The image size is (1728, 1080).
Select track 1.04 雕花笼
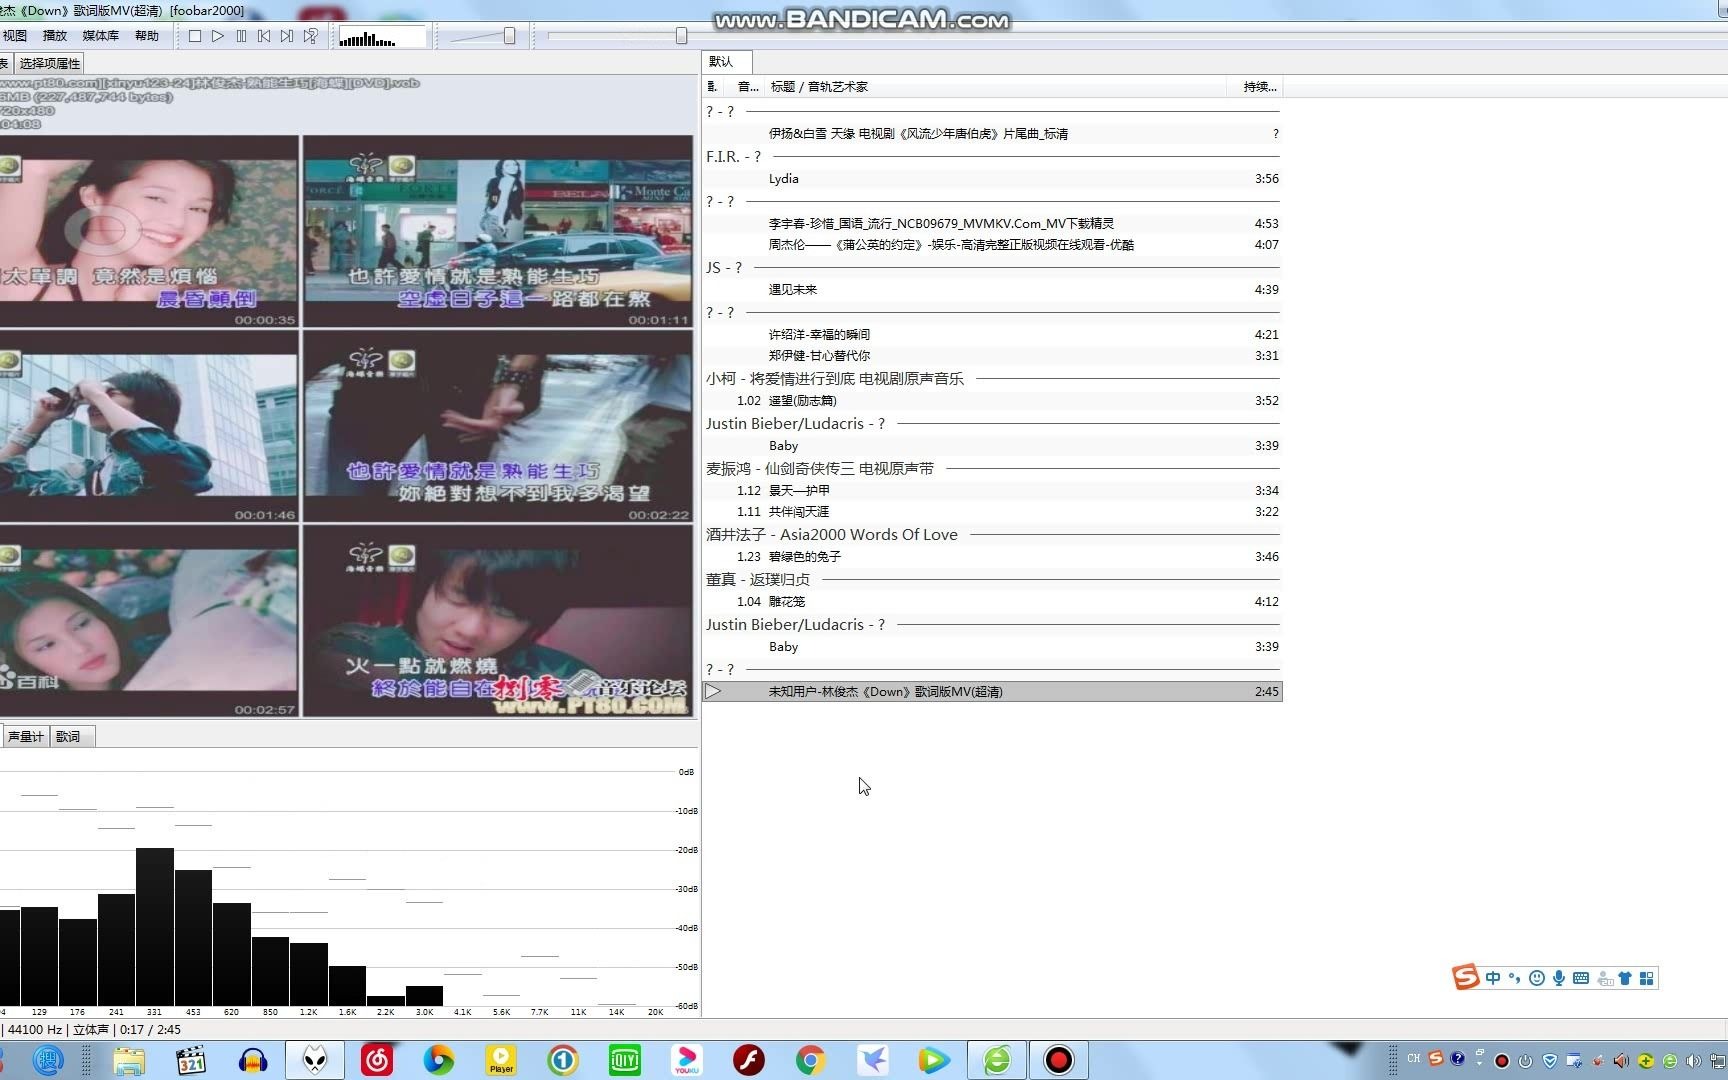(992, 602)
